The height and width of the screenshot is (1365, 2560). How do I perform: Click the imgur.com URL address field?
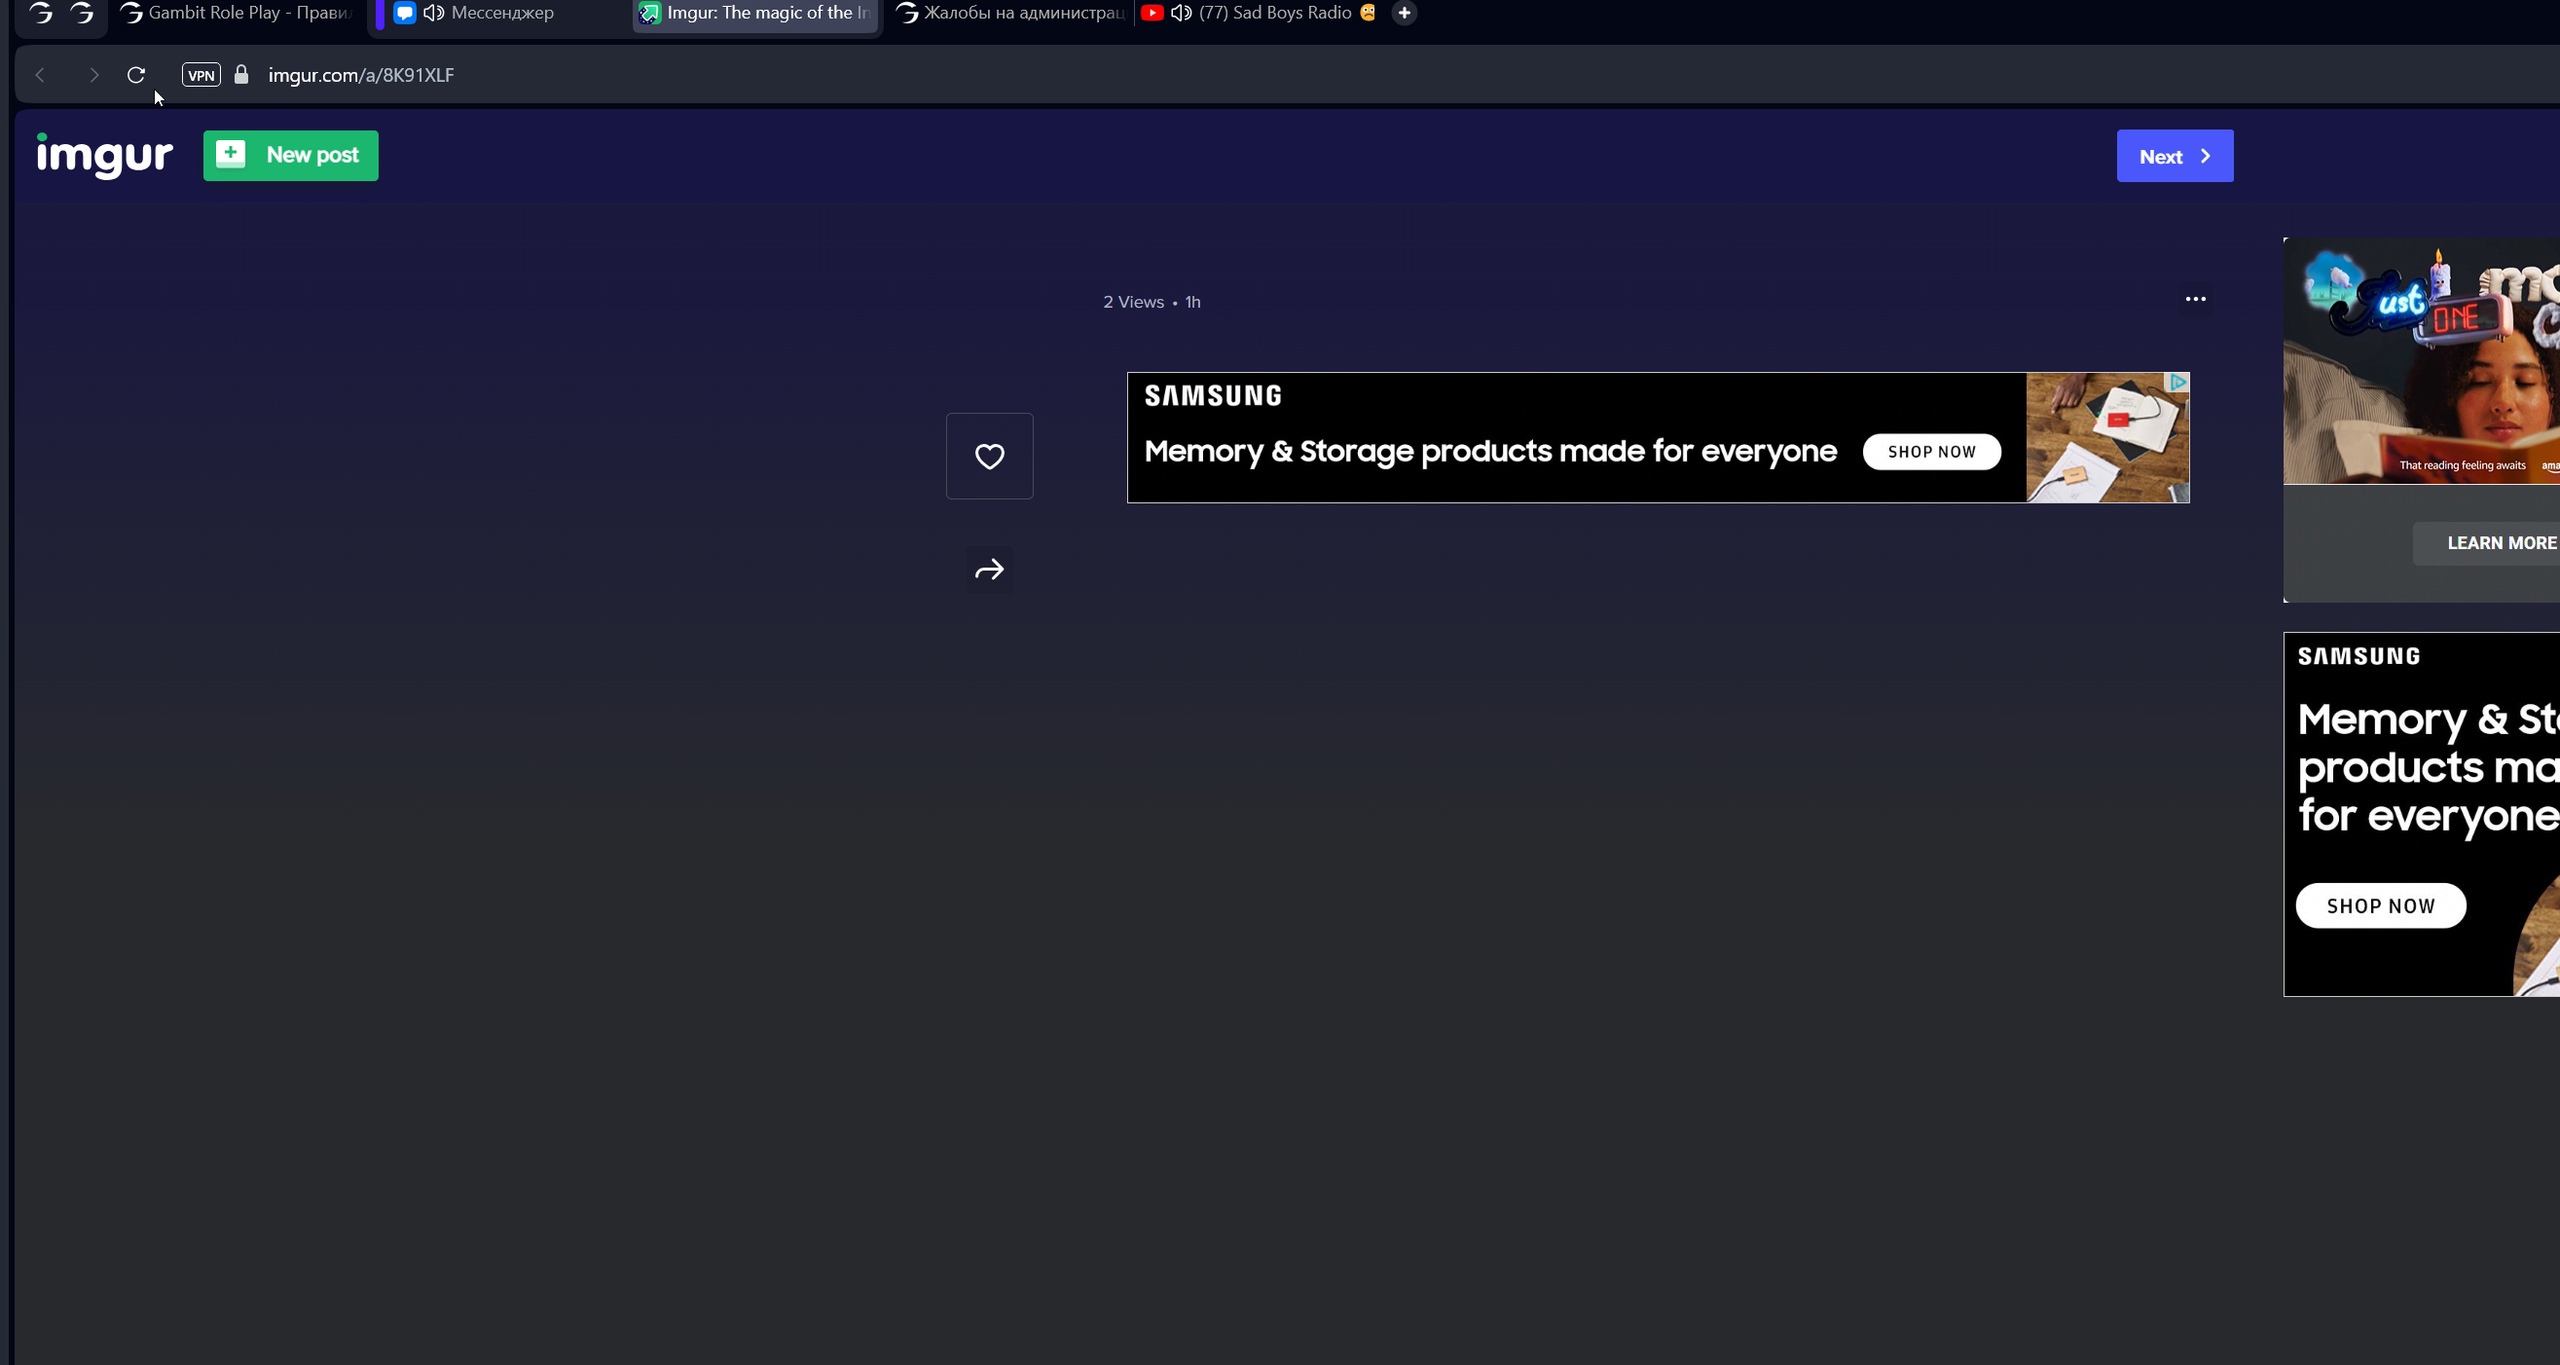click(x=361, y=75)
